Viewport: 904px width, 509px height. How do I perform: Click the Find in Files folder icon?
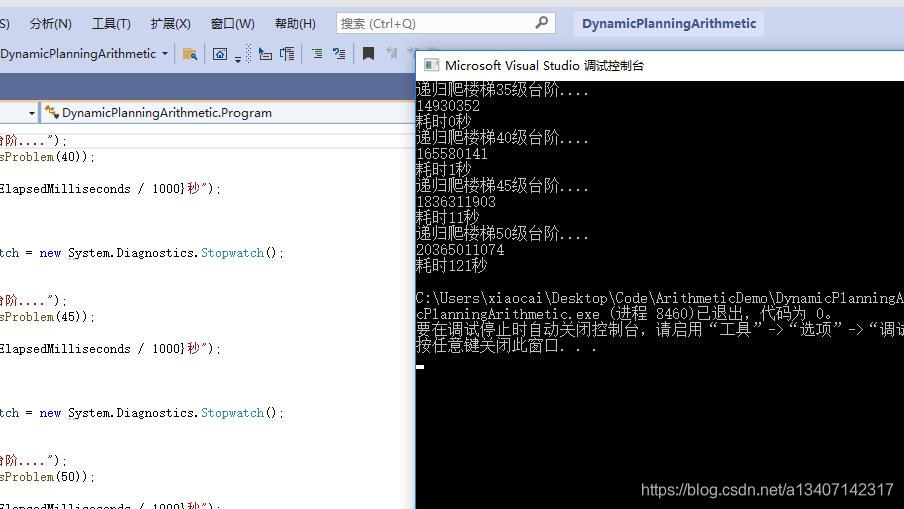[x=190, y=54]
